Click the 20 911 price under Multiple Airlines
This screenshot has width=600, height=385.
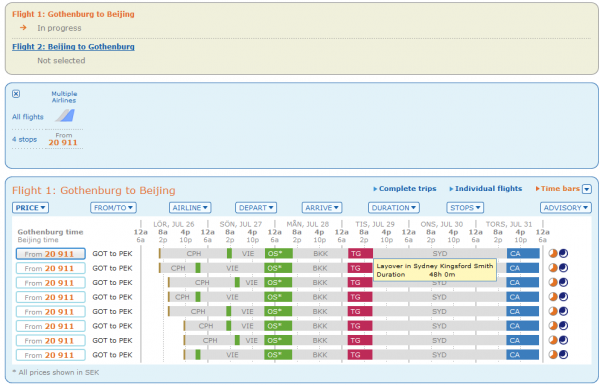[63, 143]
